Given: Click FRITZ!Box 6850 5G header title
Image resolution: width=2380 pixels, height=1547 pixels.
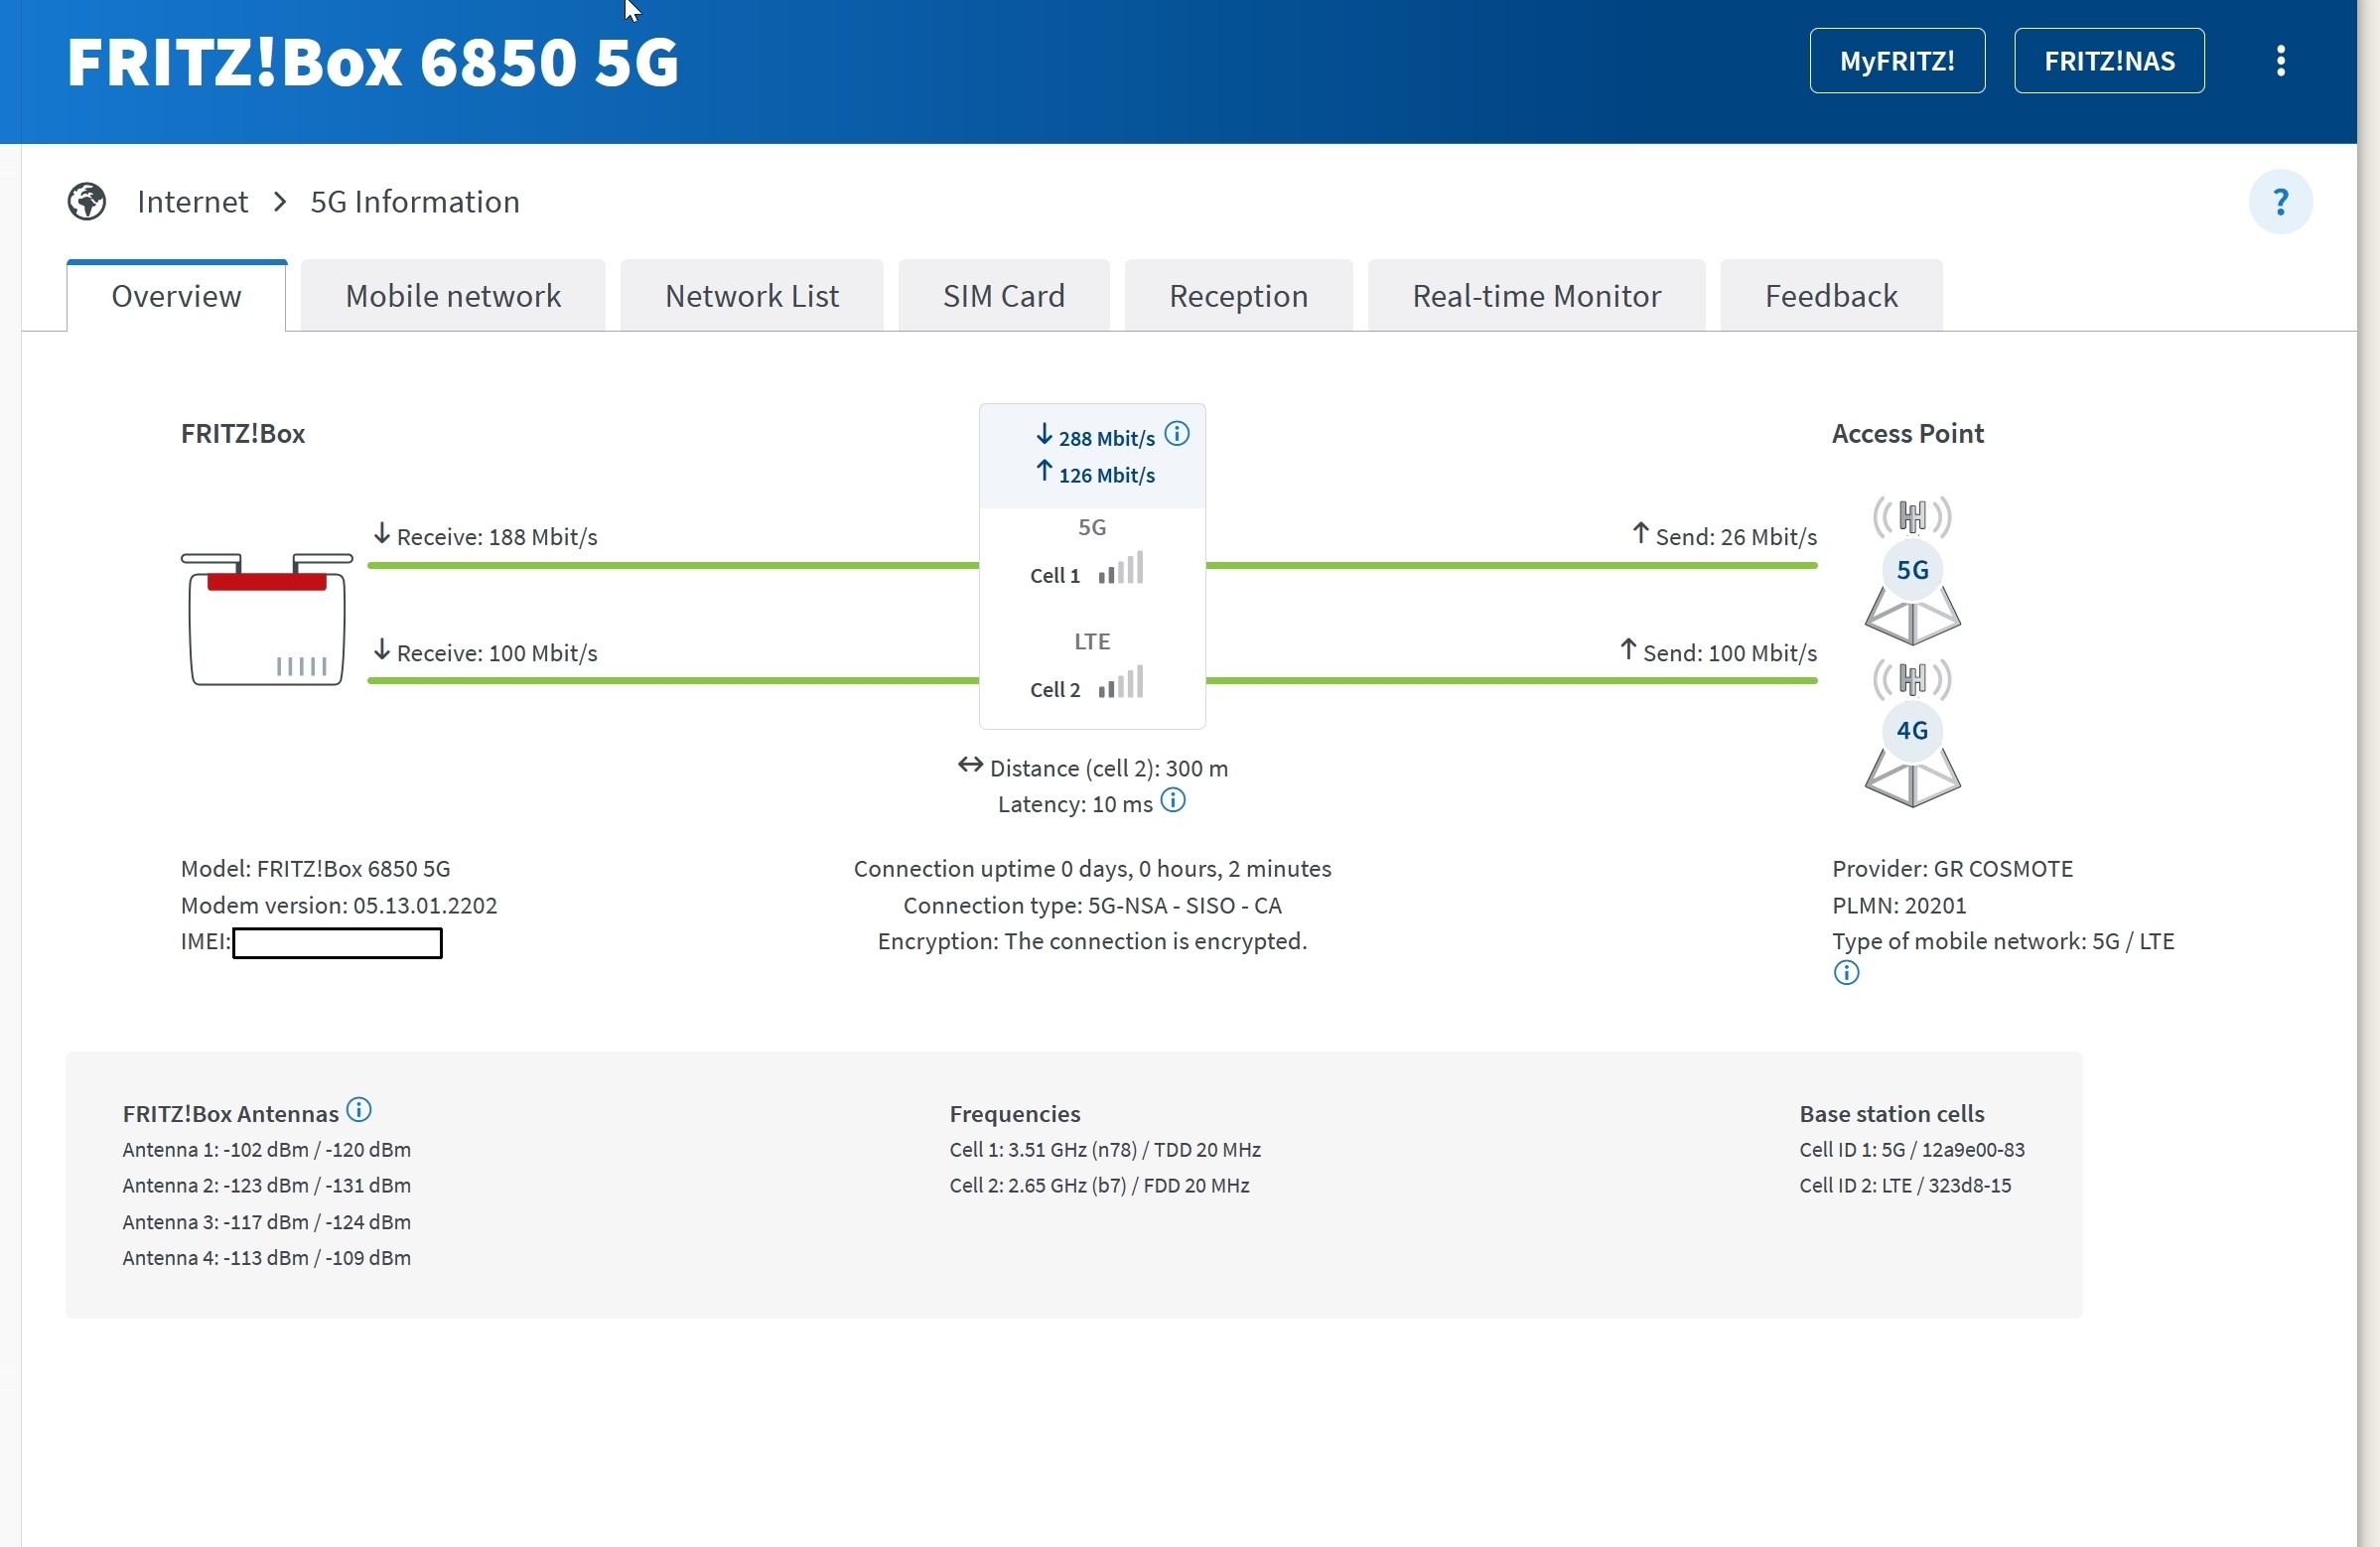Looking at the screenshot, I should [x=373, y=62].
